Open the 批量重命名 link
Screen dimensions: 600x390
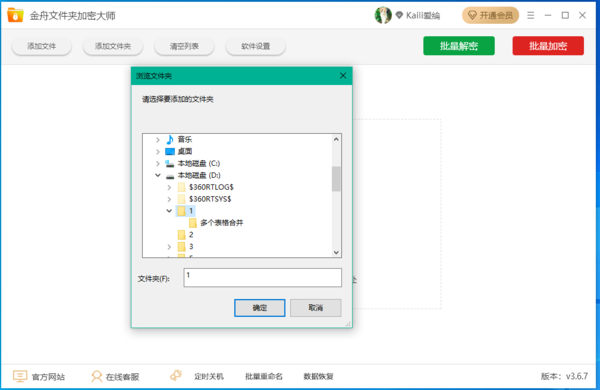pyautogui.click(x=264, y=376)
